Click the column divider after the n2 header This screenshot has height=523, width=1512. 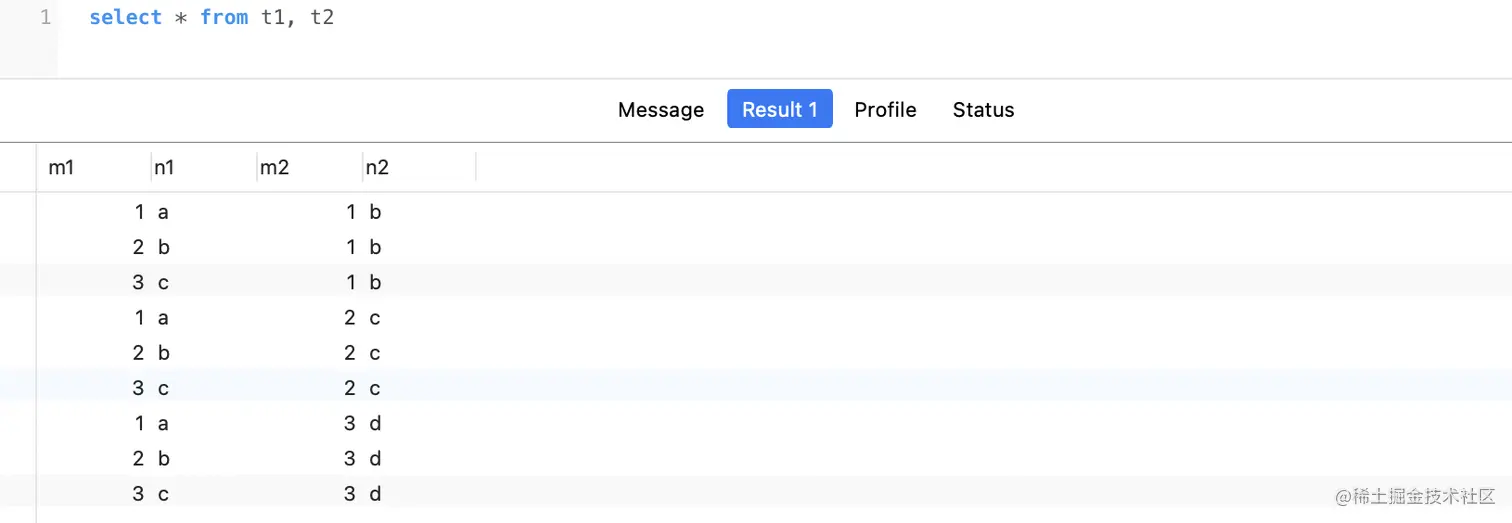pyautogui.click(x=476, y=167)
